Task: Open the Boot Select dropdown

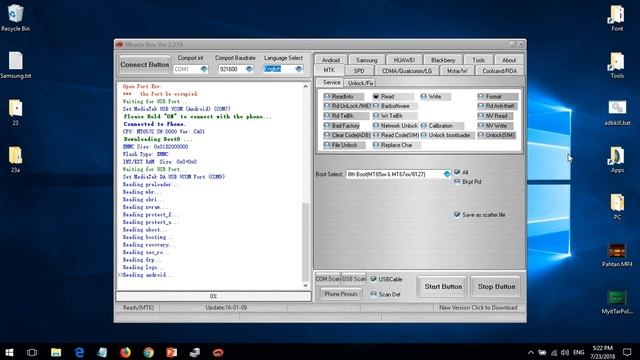Action: tap(447, 174)
